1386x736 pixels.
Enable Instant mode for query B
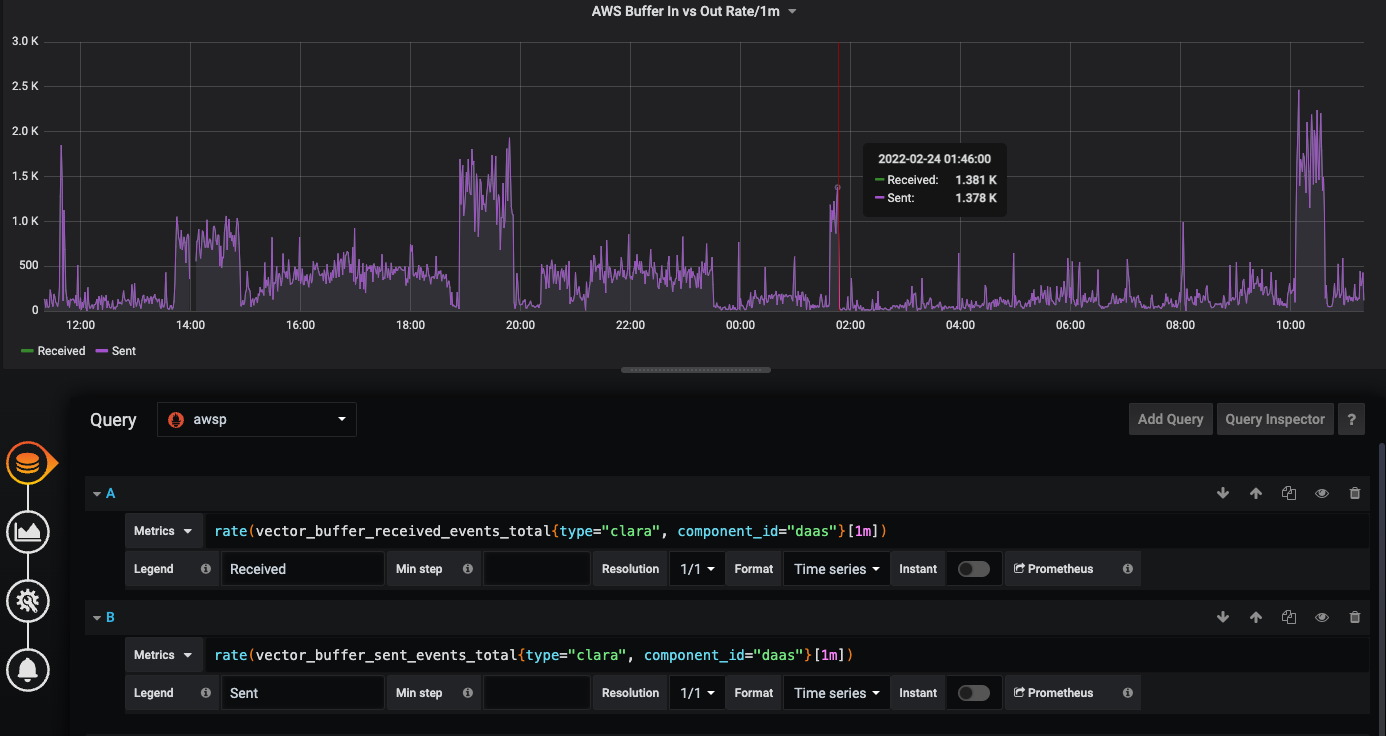[973, 692]
